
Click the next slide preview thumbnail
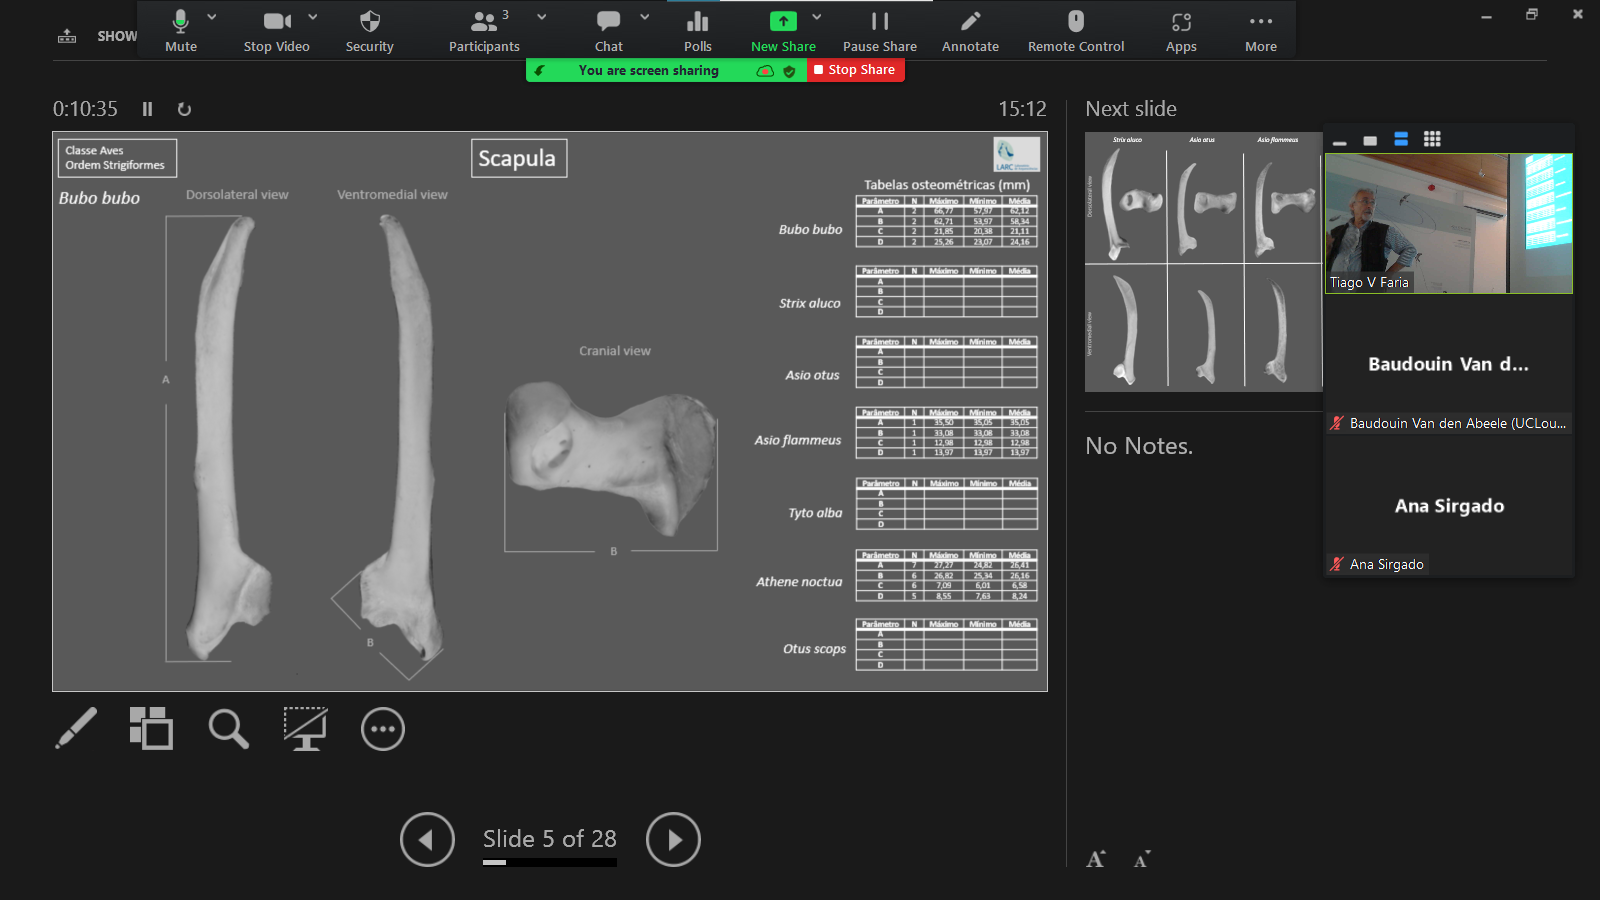click(x=1203, y=262)
